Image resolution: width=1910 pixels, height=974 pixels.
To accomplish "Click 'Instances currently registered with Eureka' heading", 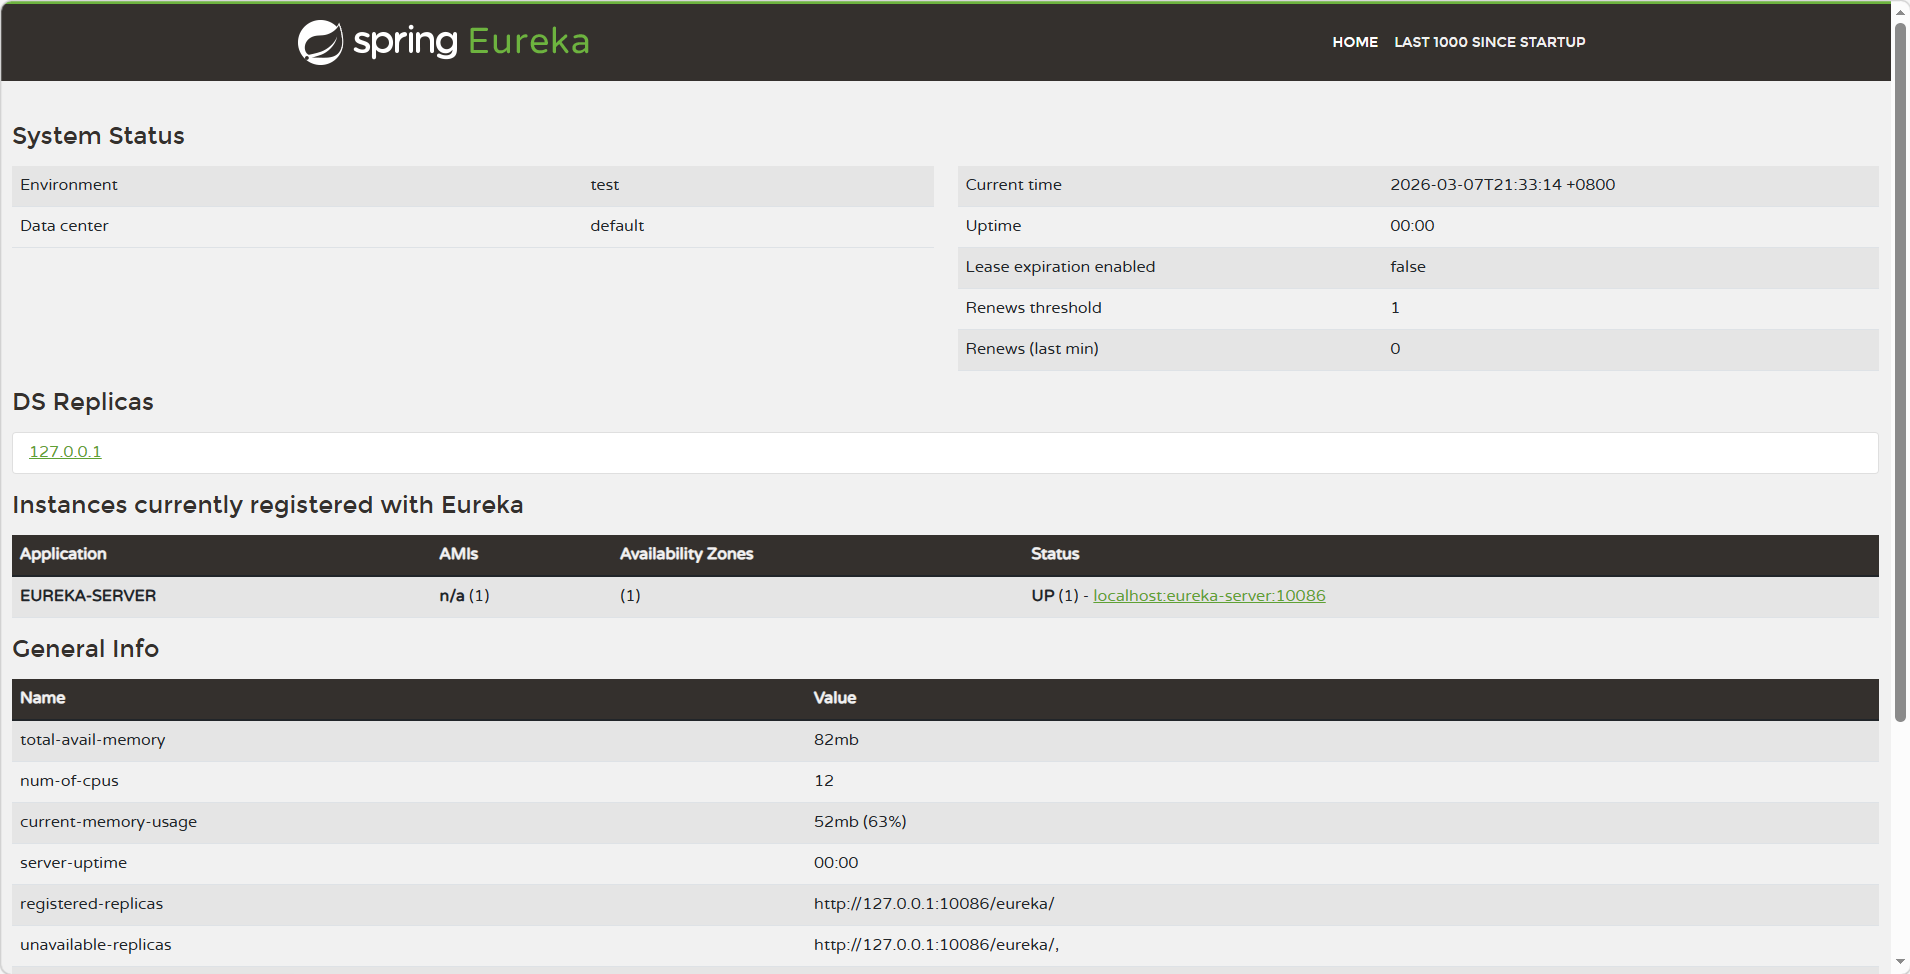I will point(268,505).
